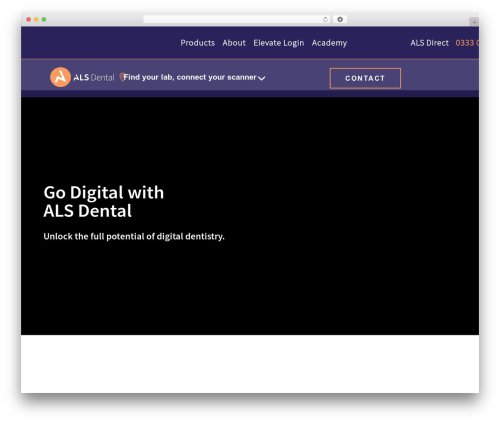Navigate to Academy
Viewport: 500px width, 423px height.
329,43
